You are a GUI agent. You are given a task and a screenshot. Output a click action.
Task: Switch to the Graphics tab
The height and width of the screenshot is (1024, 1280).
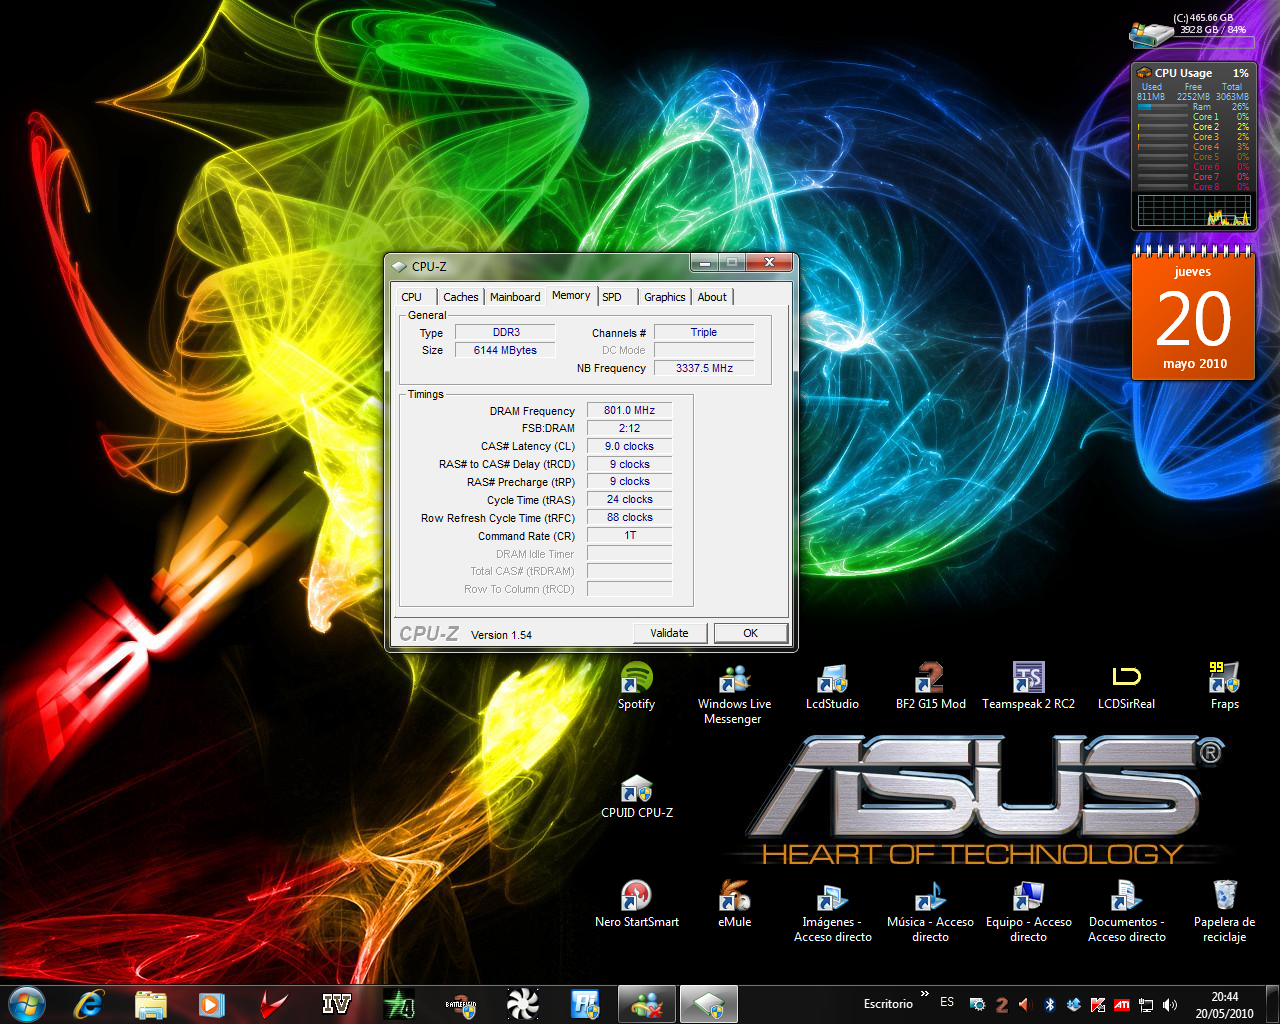point(665,297)
